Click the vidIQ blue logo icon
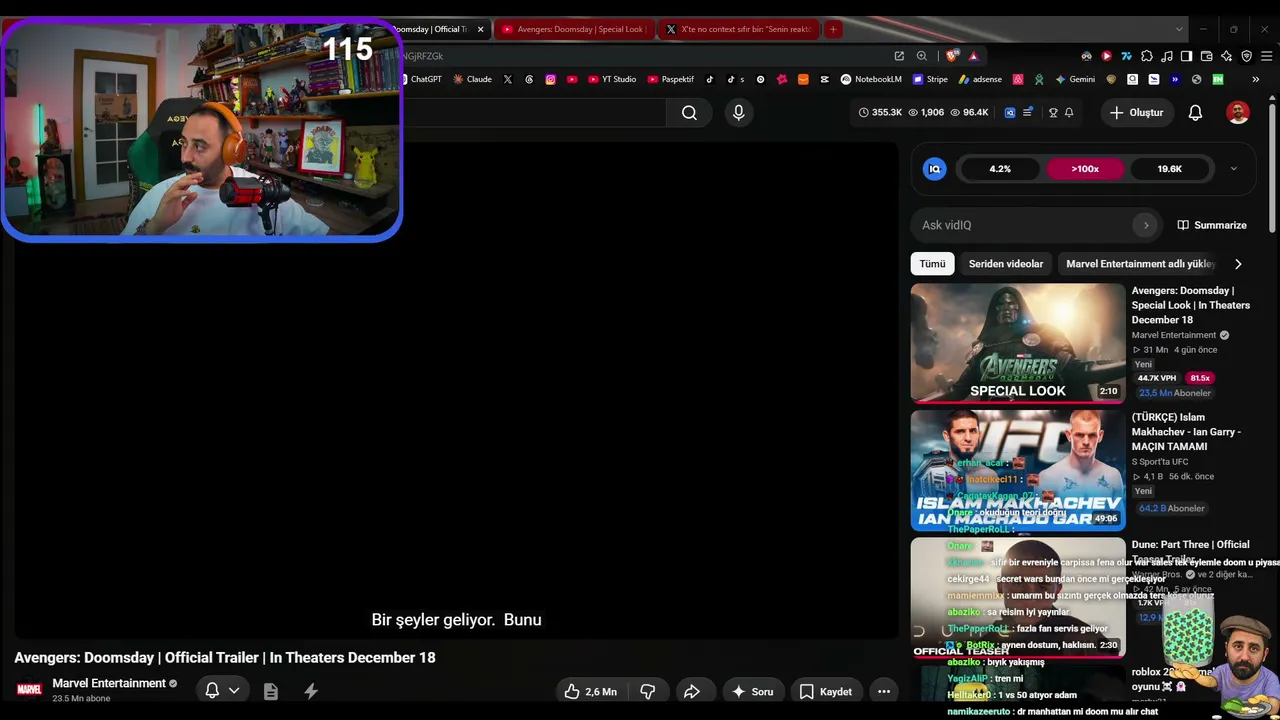Screen dimensions: 1280x720 pyautogui.click(x=935, y=169)
